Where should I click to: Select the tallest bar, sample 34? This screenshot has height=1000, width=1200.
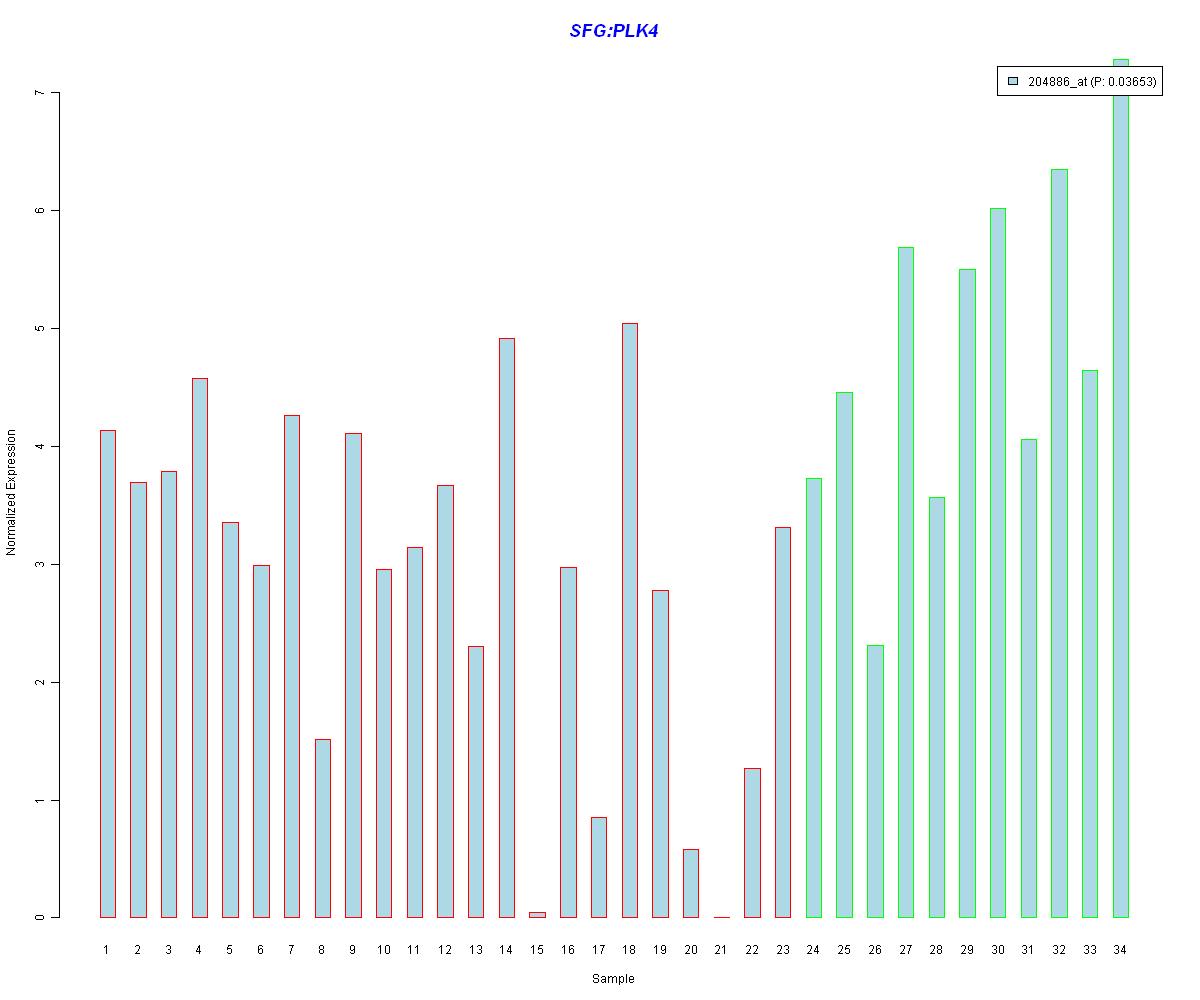pos(1120,488)
